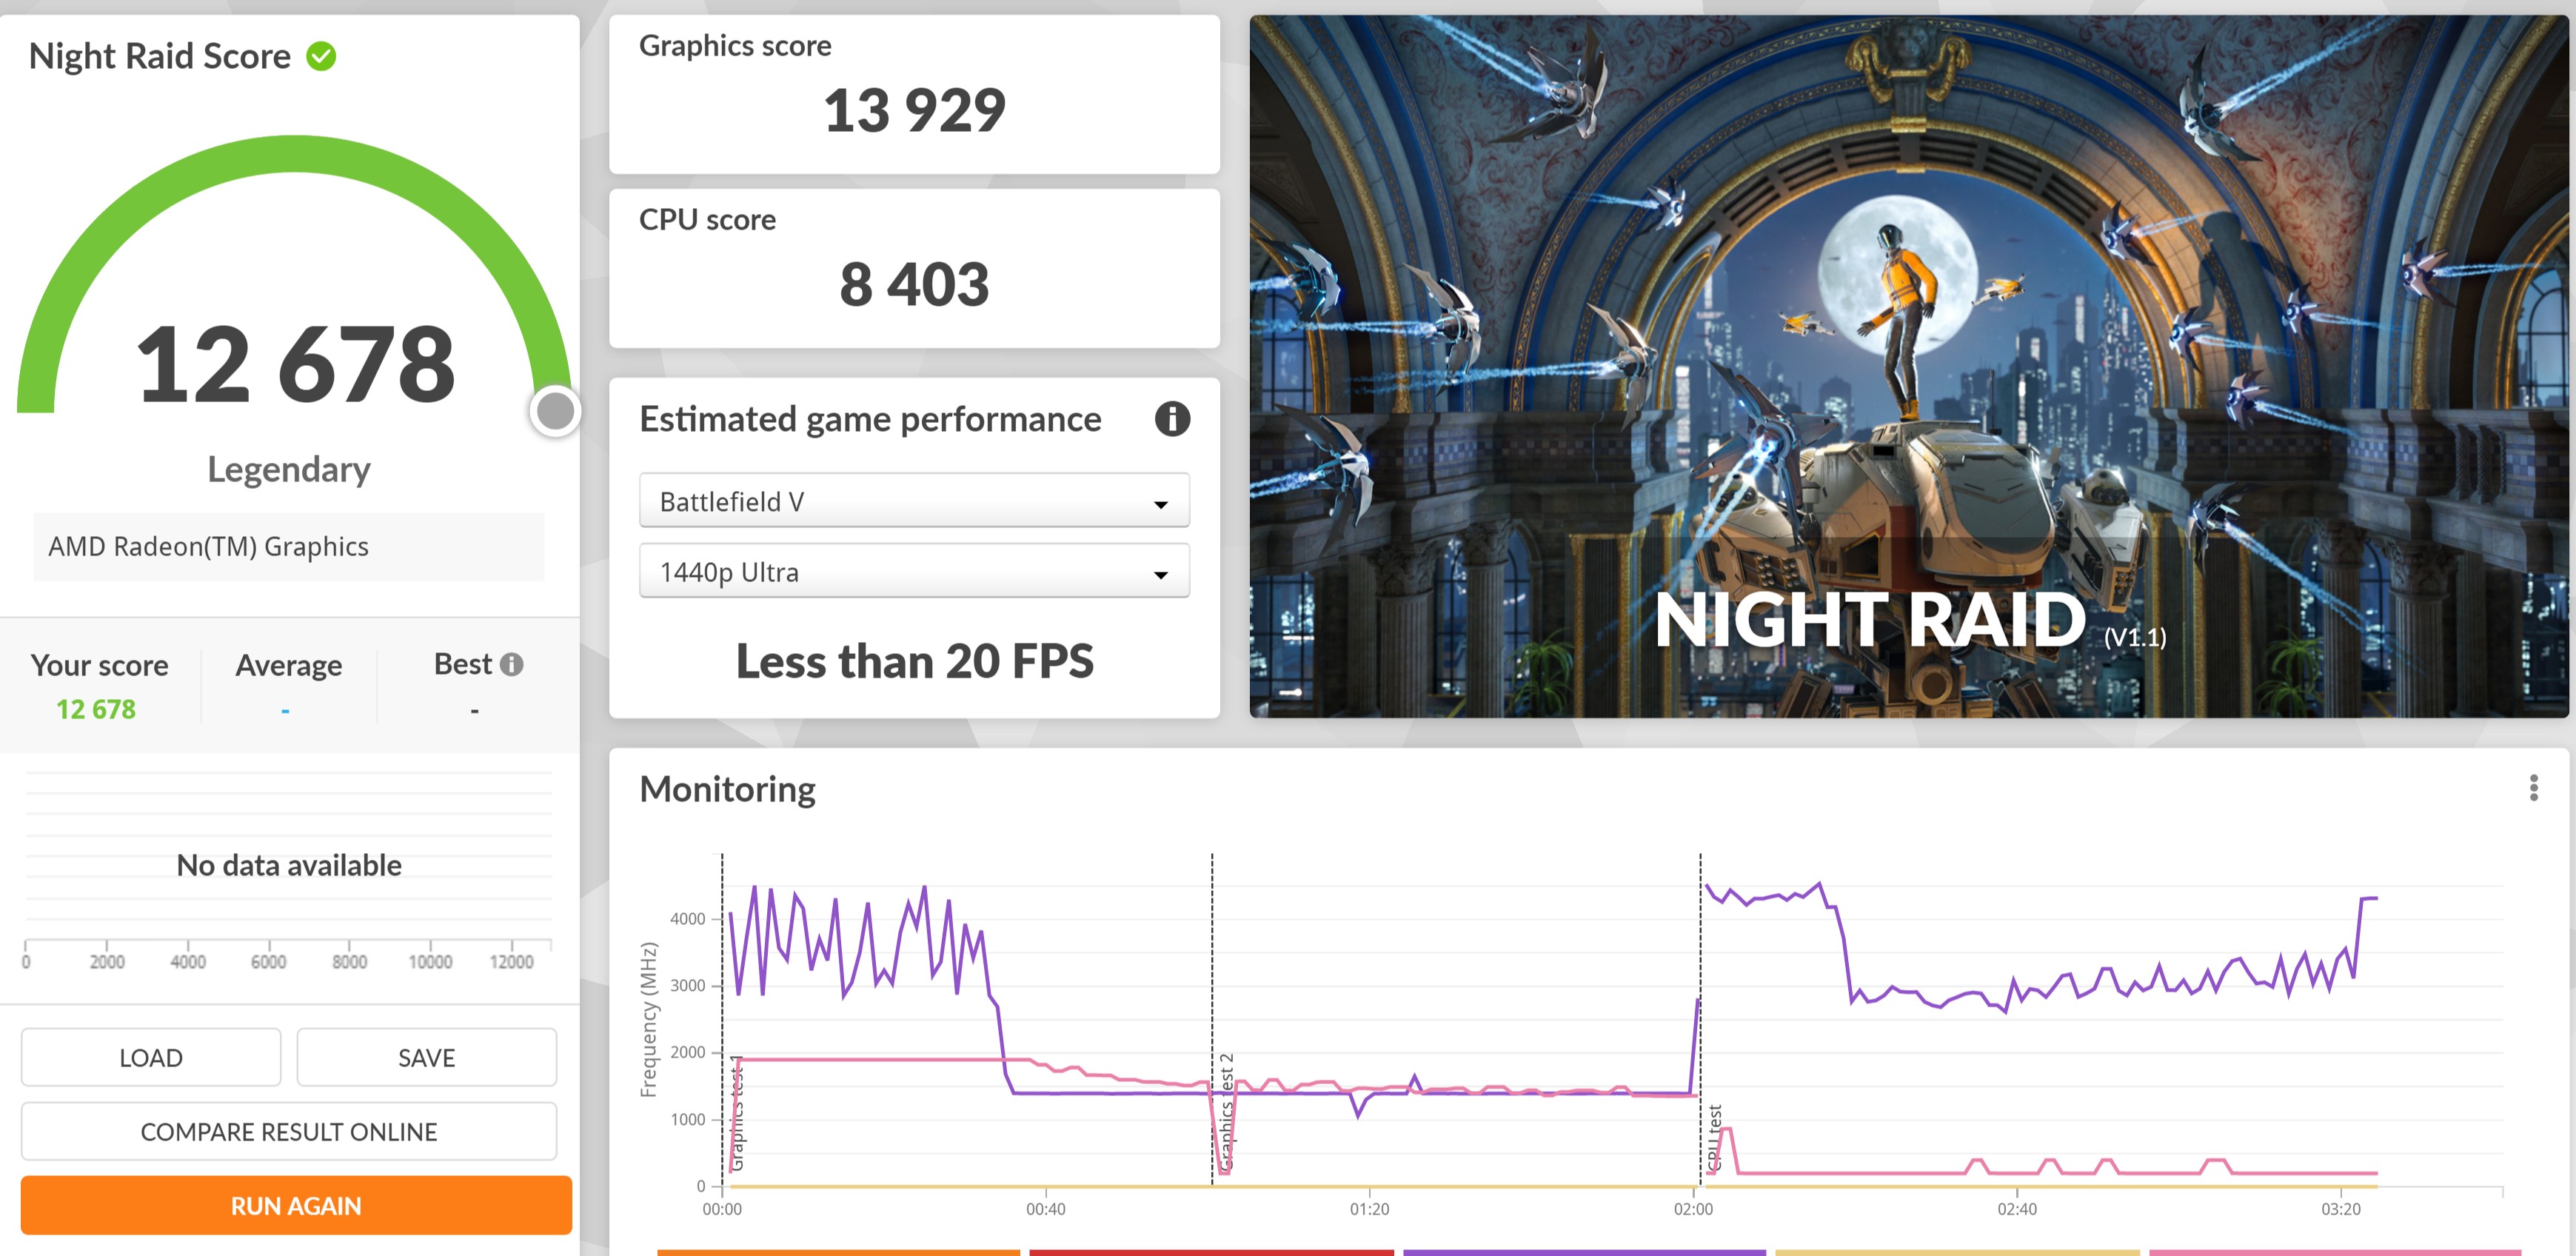The image size is (2576, 1256).
Task: Click the gray gauge end knob
Action: (555, 411)
